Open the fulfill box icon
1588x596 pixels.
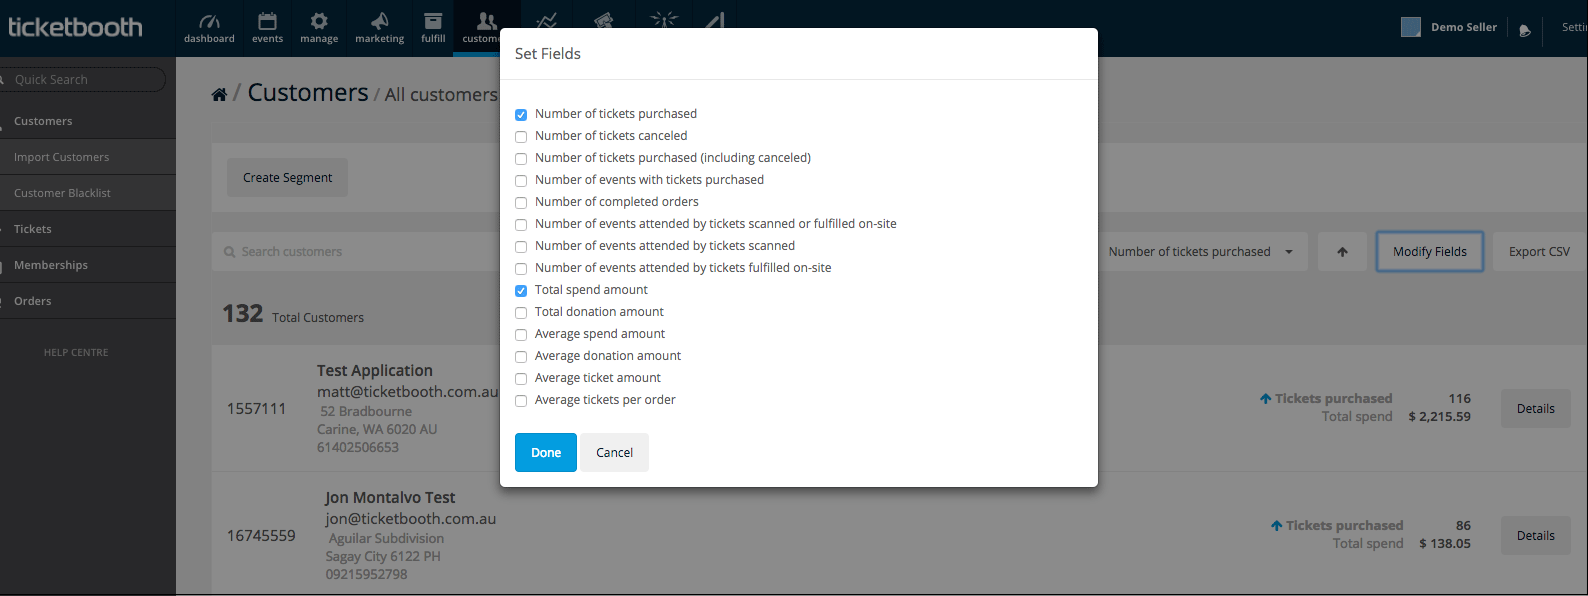click(x=433, y=21)
